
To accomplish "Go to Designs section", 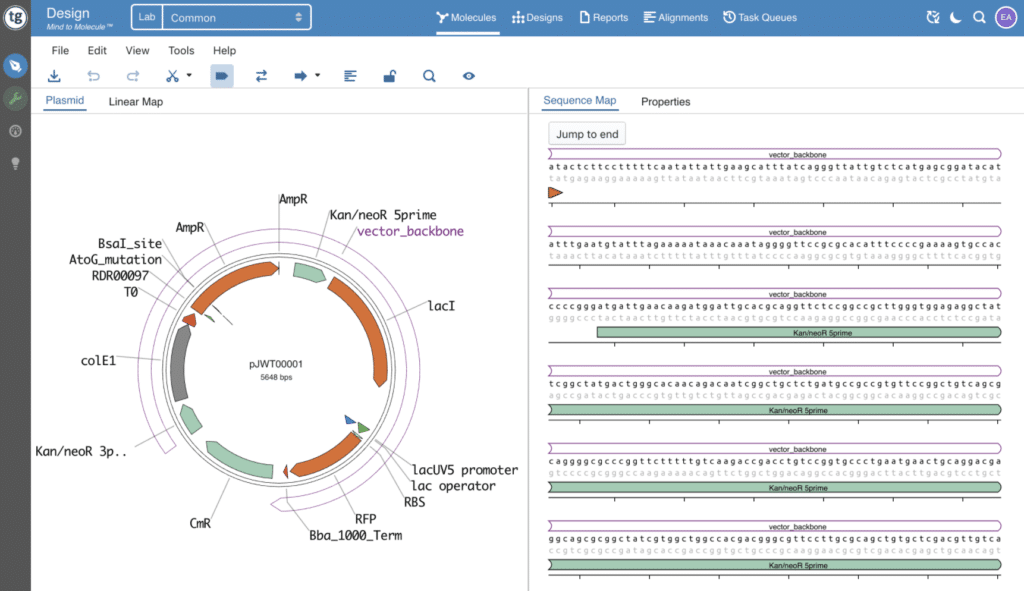I will pyautogui.click(x=537, y=18).
